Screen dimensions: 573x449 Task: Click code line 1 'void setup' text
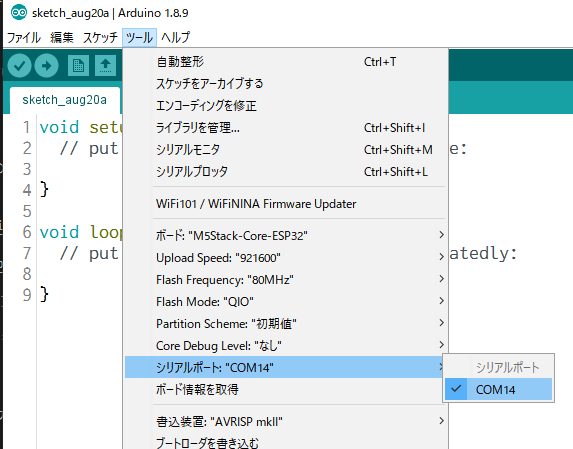pyautogui.click(x=81, y=128)
